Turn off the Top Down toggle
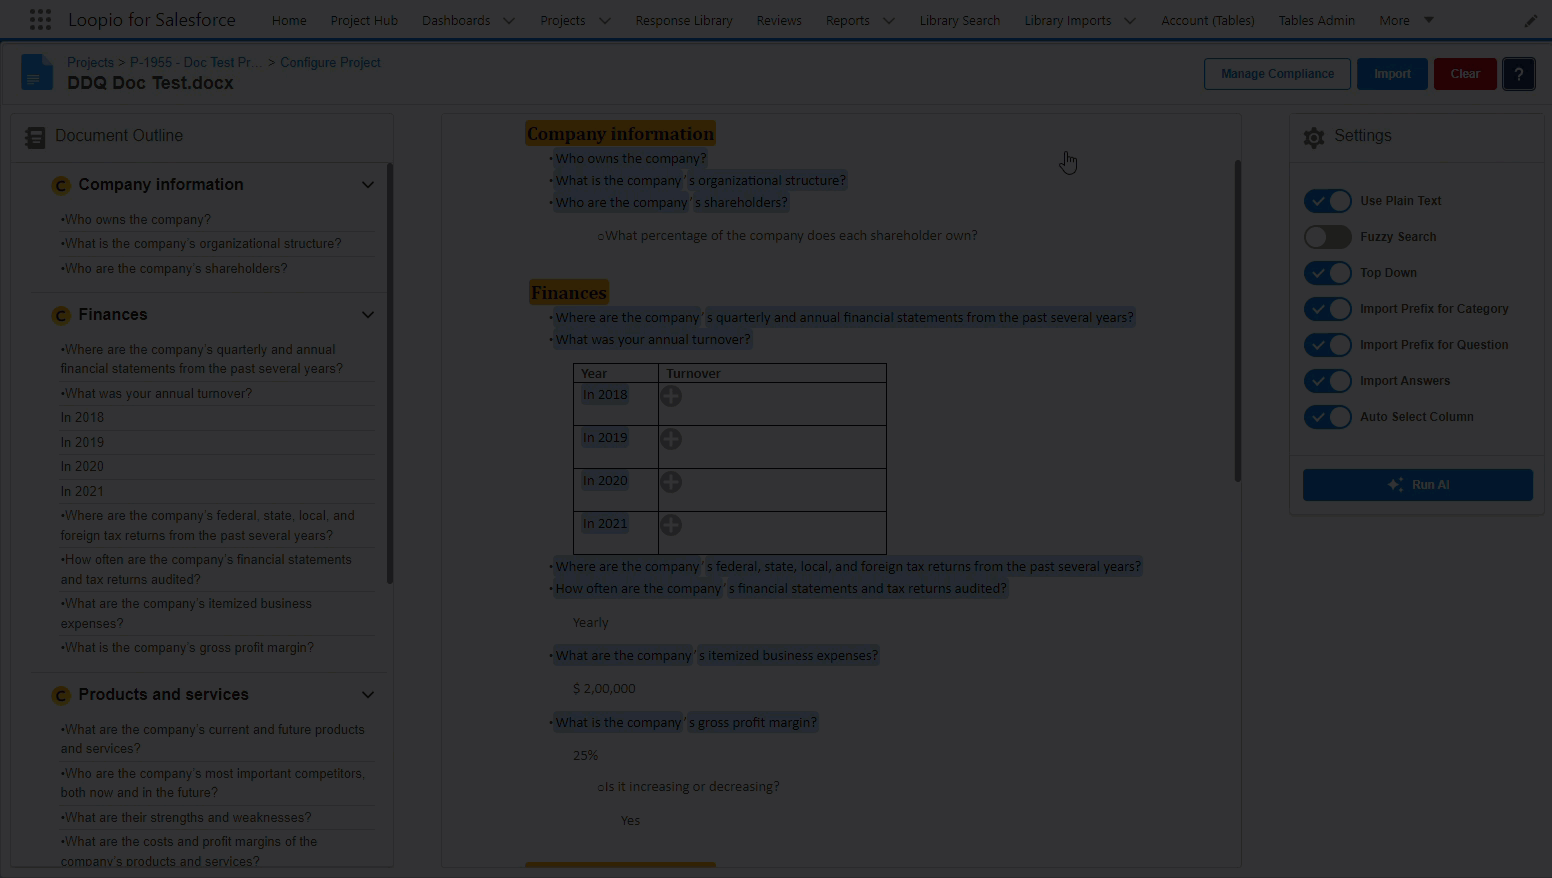Viewport: 1552px width, 878px height. click(1328, 273)
